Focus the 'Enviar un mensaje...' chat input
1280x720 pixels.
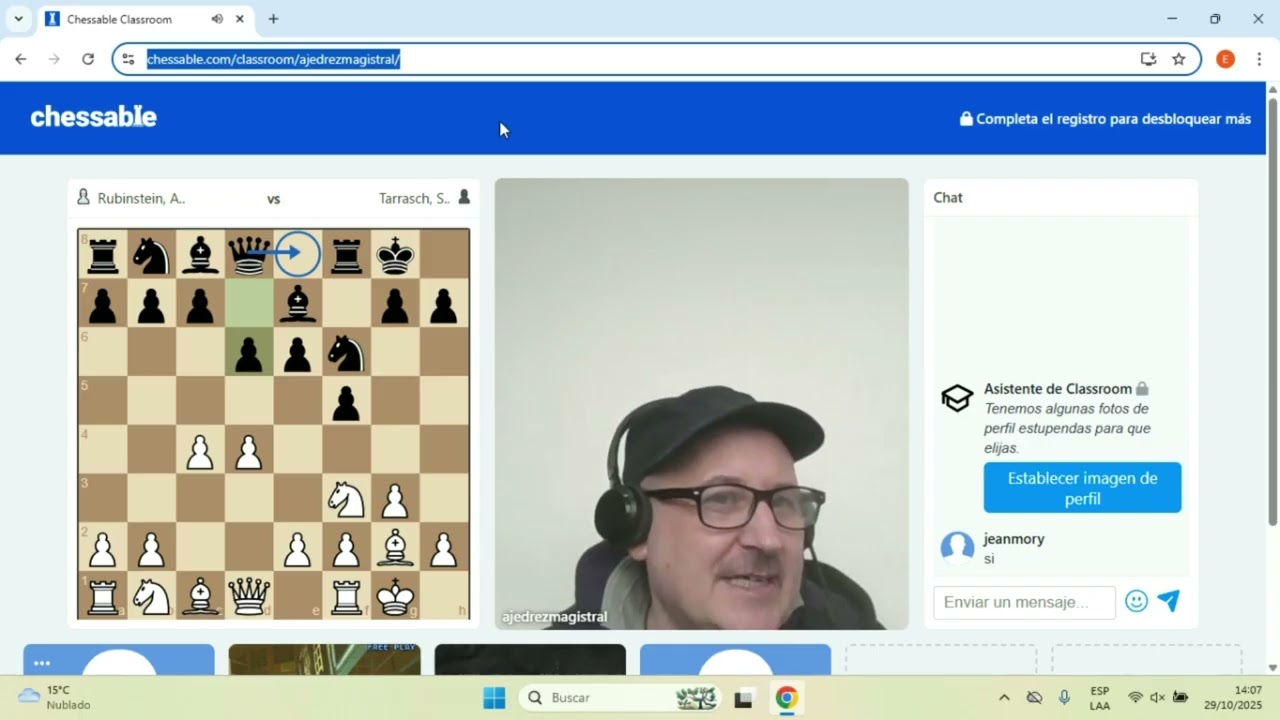[x=1024, y=602]
